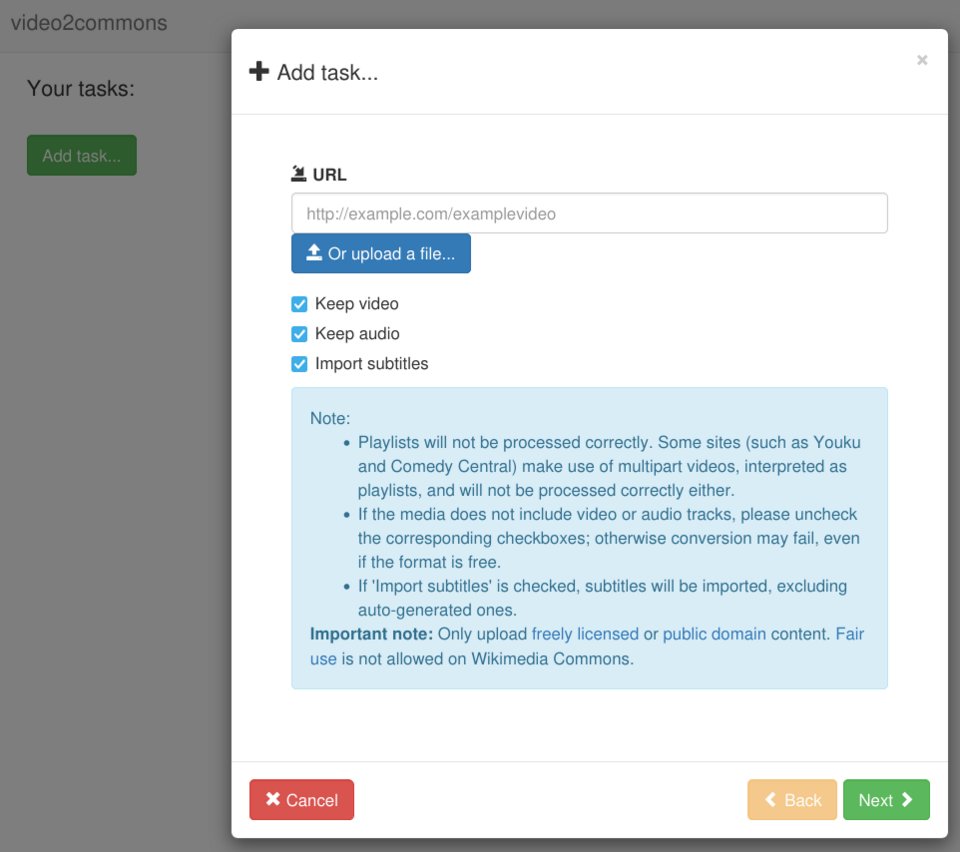Proceed with the Next button
The width and height of the screenshot is (960, 852).
coord(886,799)
